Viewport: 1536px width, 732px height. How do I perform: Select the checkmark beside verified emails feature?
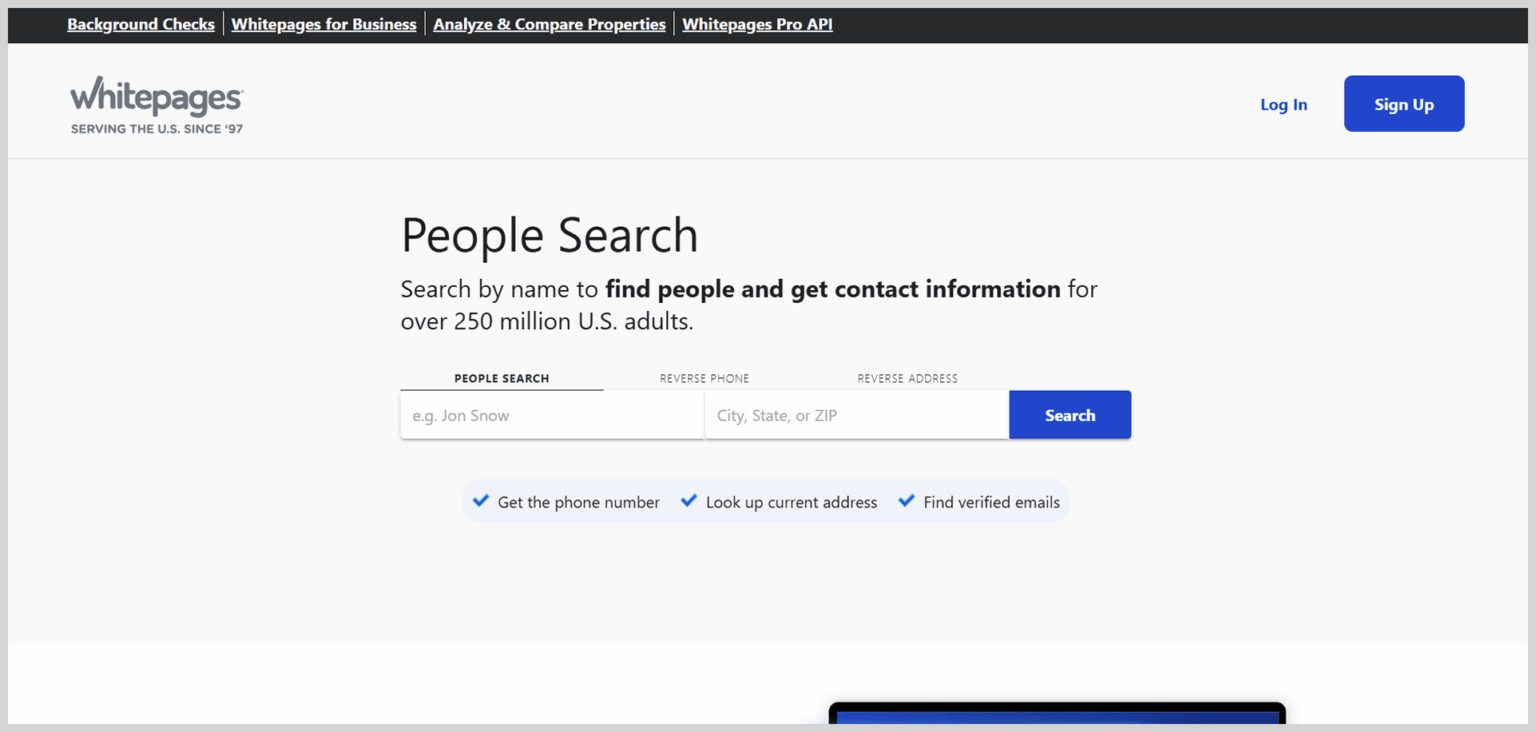(x=907, y=501)
